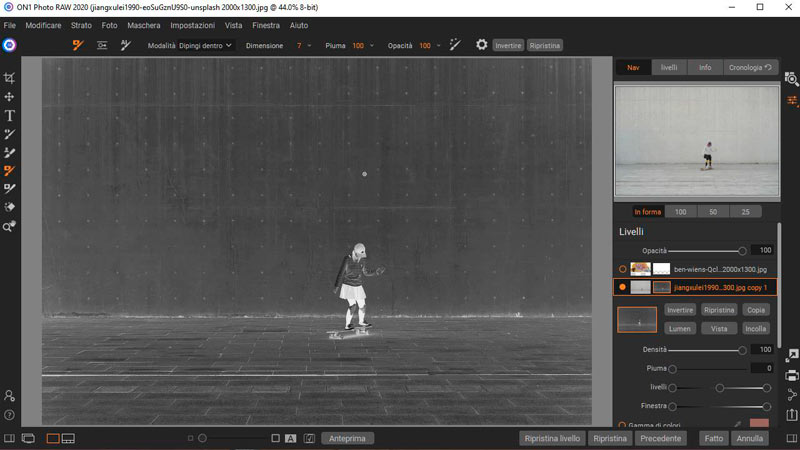This screenshot has height=450, width=800.
Task: Open the Help question mark icon
Action: coord(10,414)
